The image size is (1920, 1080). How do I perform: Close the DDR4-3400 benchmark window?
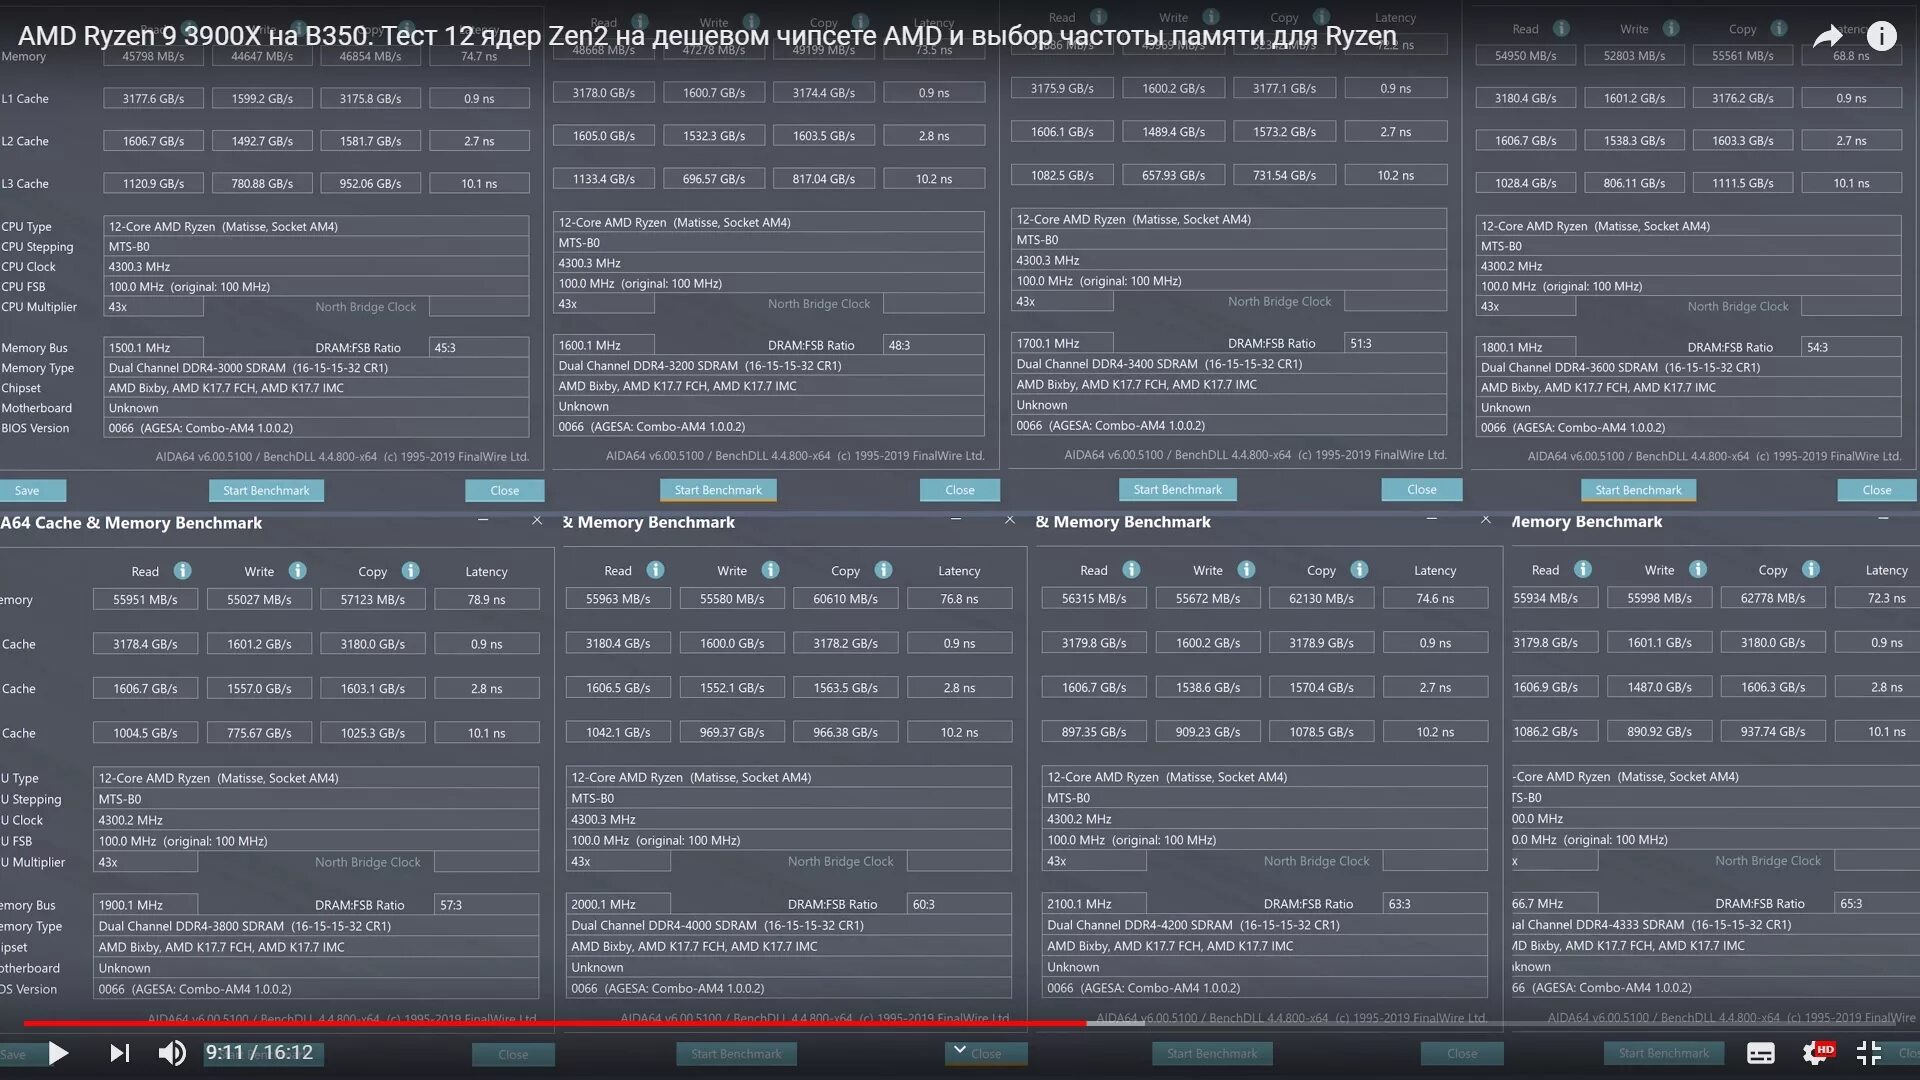[1421, 489]
